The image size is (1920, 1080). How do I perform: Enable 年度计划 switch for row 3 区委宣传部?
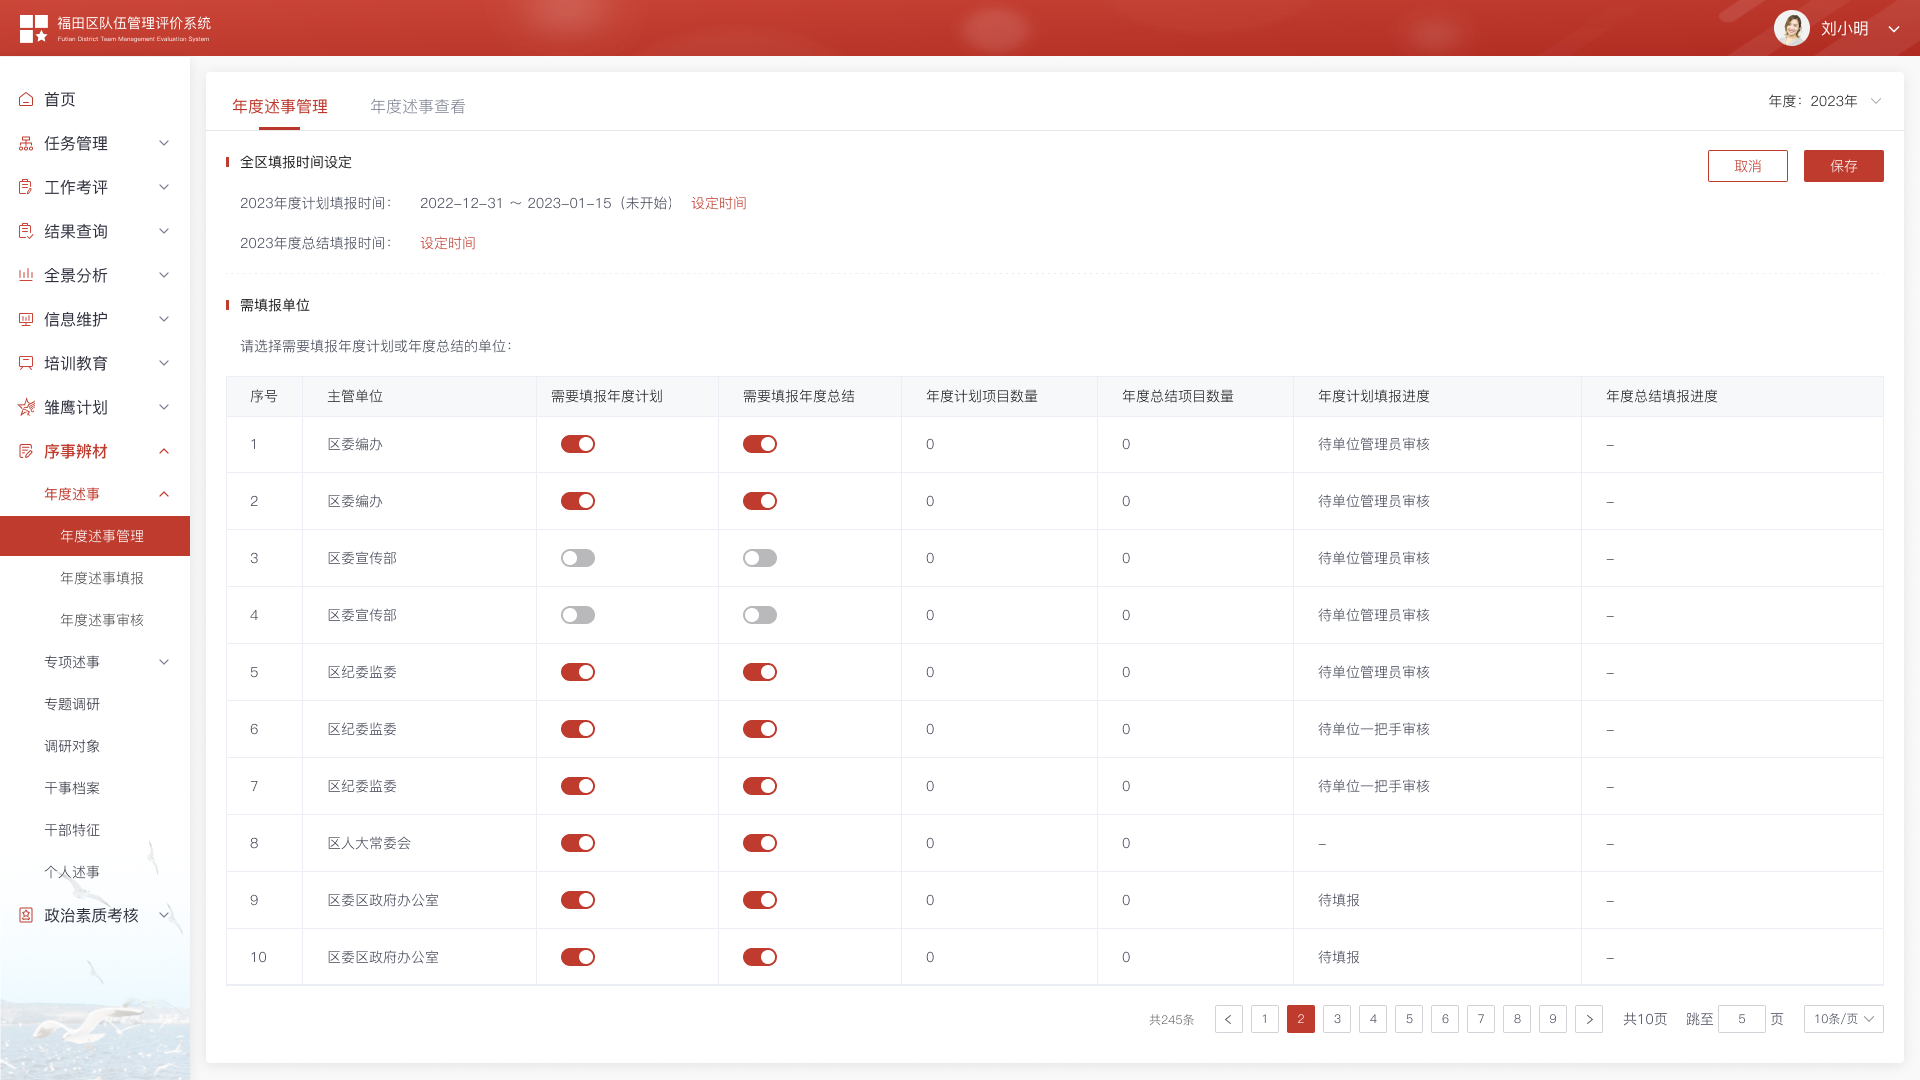click(x=578, y=558)
